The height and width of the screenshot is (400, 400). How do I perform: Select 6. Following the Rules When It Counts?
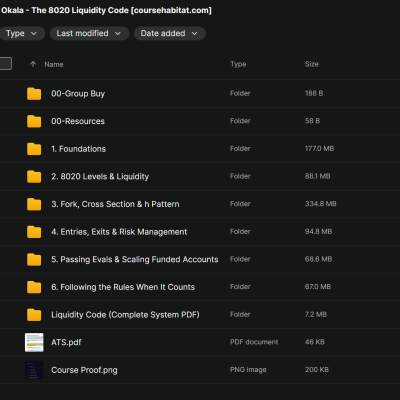(x=123, y=287)
